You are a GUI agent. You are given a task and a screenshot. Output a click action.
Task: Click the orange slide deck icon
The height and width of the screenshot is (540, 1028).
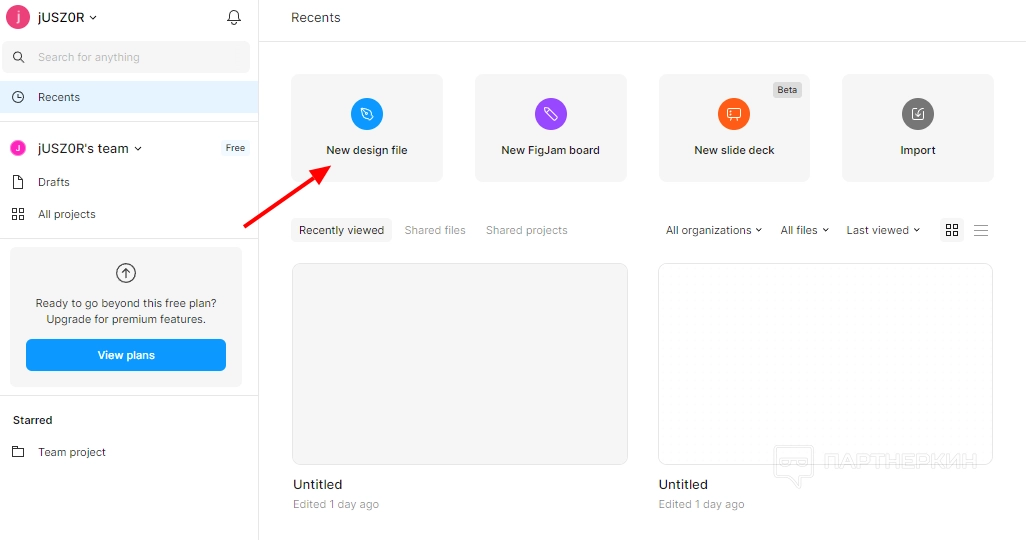734,114
